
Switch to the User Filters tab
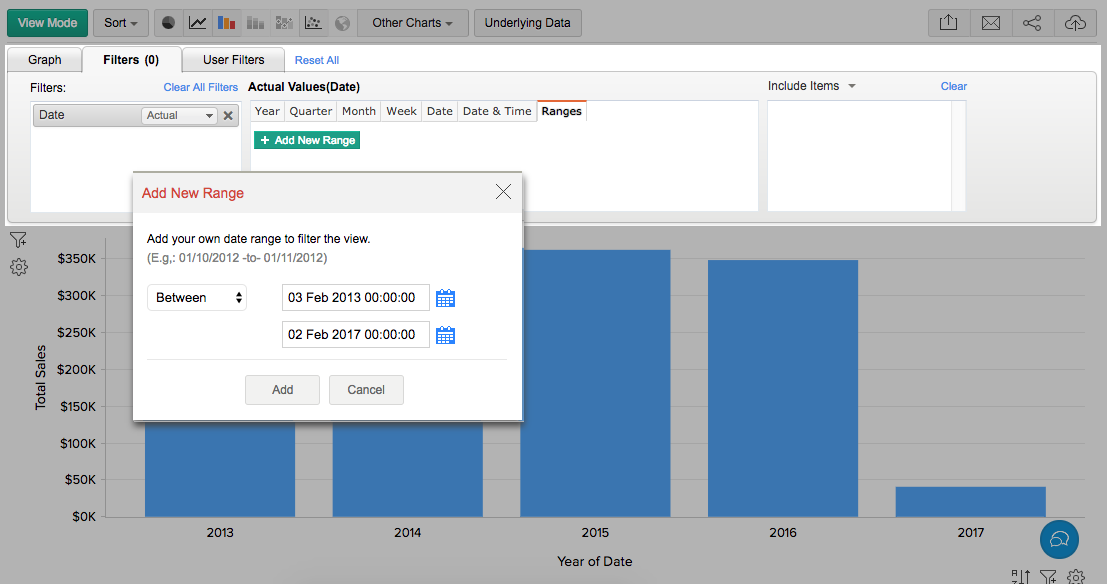[x=234, y=60]
